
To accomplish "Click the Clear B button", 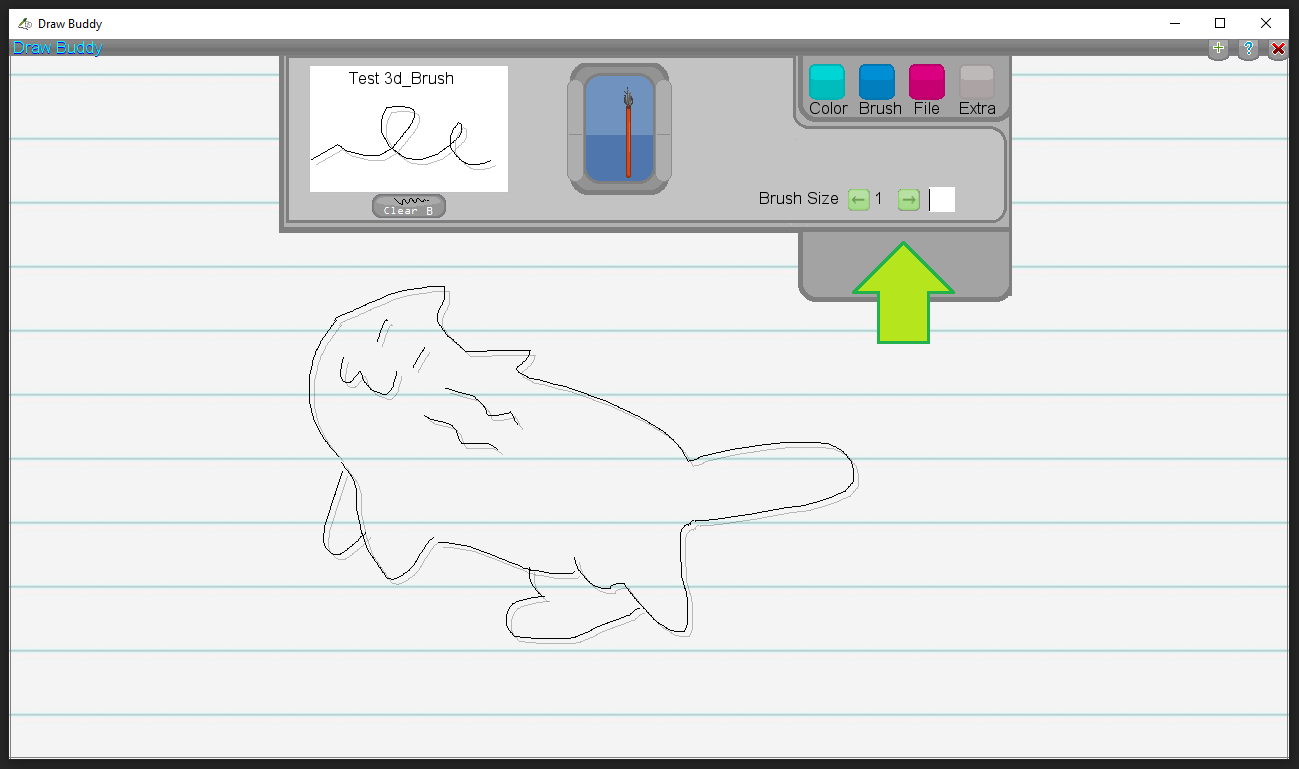I will pyautogui.click(x=409, y=206).
